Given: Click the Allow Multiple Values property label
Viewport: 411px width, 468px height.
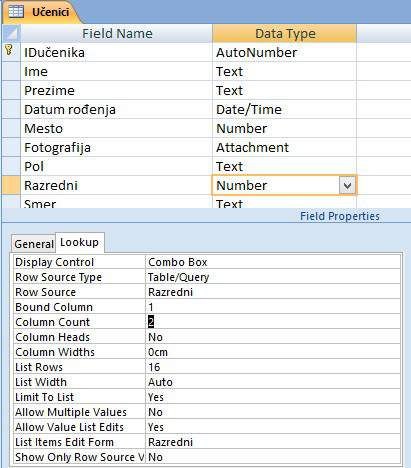Looking at the screenshot, I should pyautogui.click(x=79, y=412).
